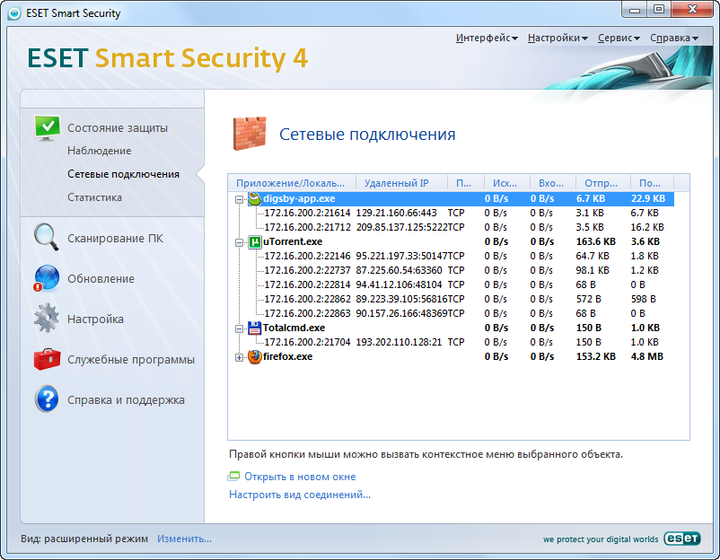Click the Открыть в новом окне link
Viewport: 720px width, 560px height.
coord(300,476)
